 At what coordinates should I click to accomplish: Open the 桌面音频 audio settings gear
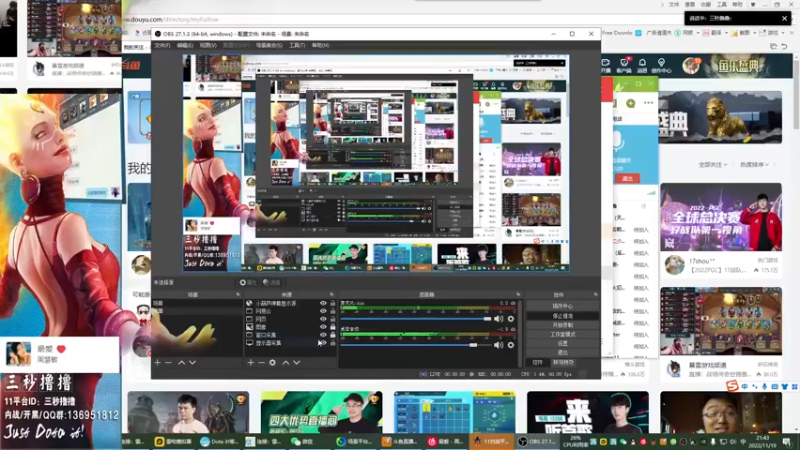511,345
